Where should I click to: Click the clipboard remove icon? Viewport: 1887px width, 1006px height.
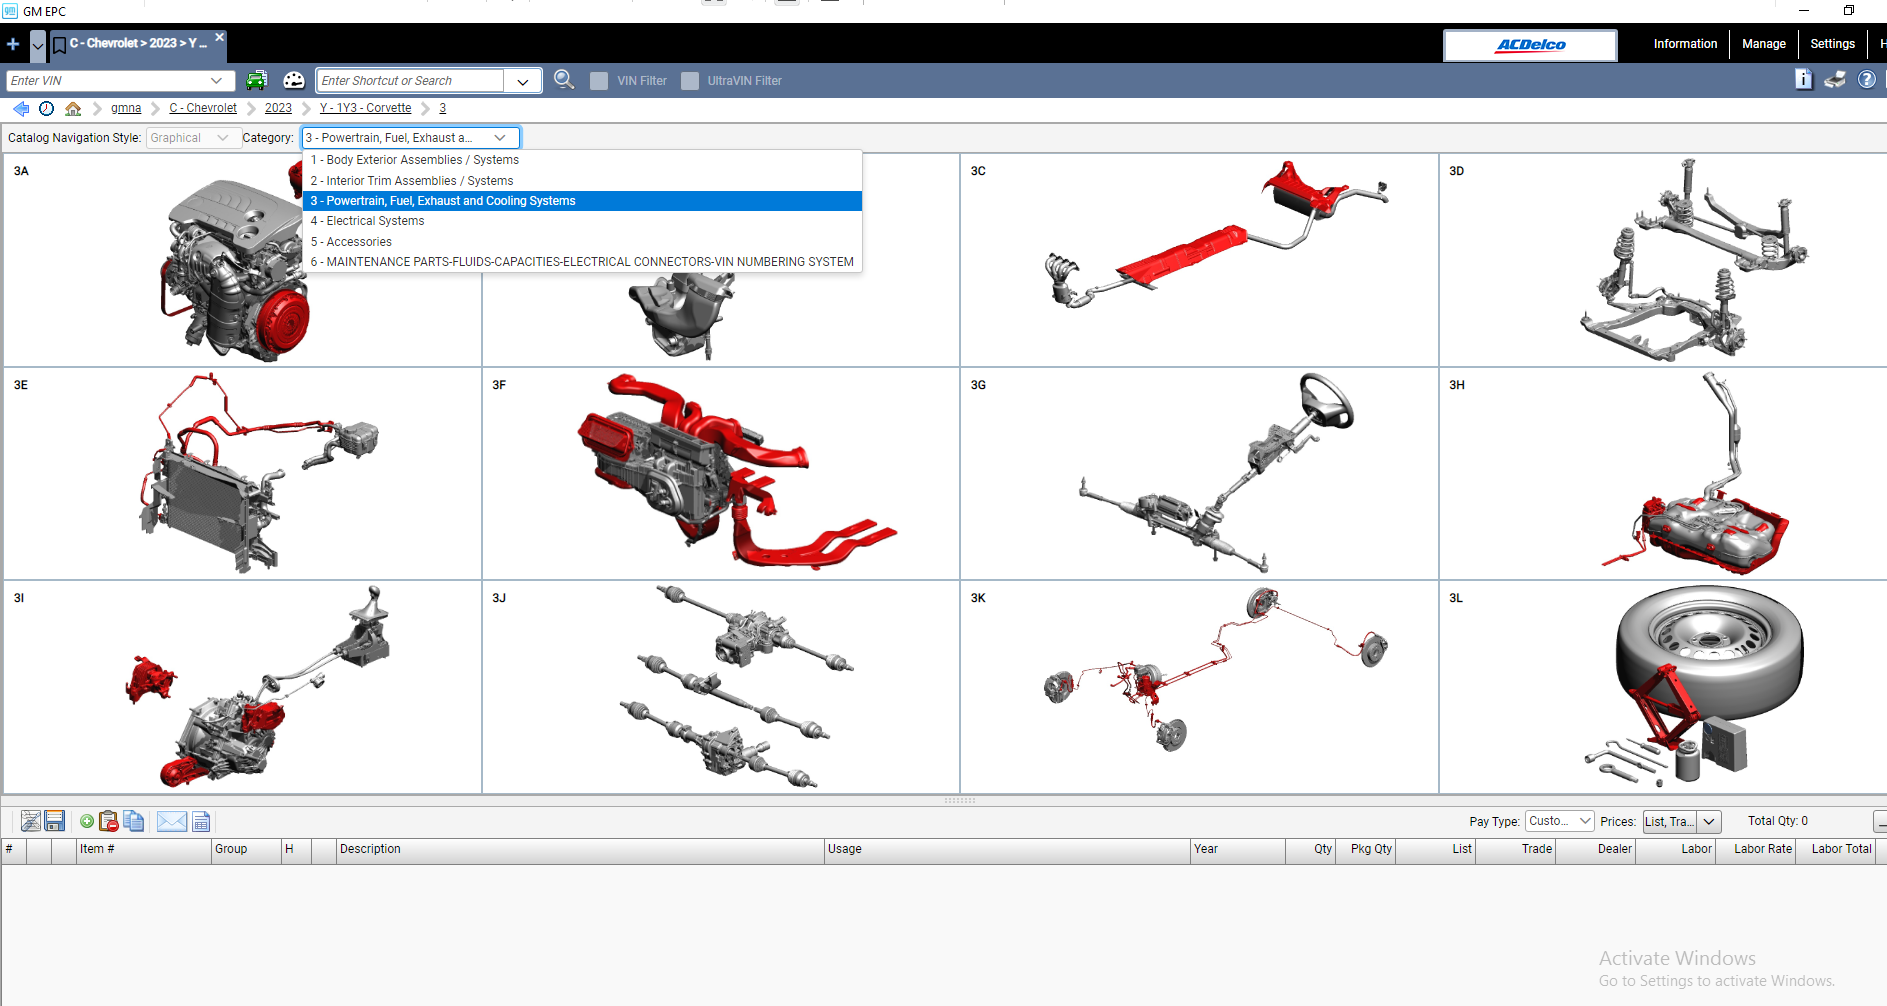(109, 821)
